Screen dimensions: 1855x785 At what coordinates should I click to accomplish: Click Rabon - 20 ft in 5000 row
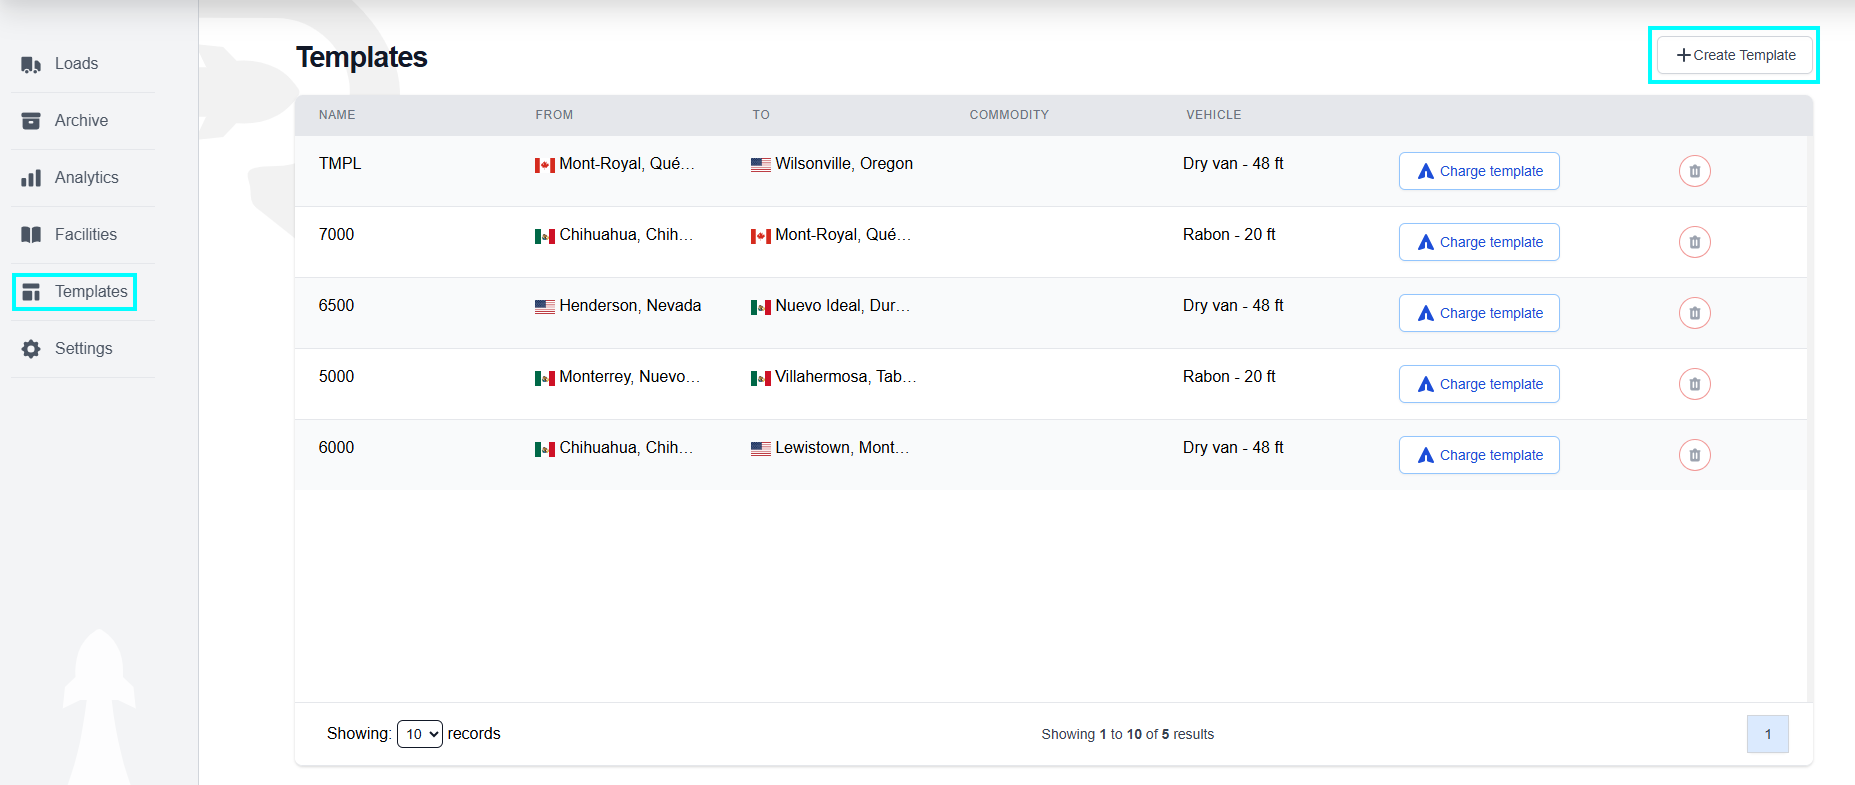coord(1229,377)
